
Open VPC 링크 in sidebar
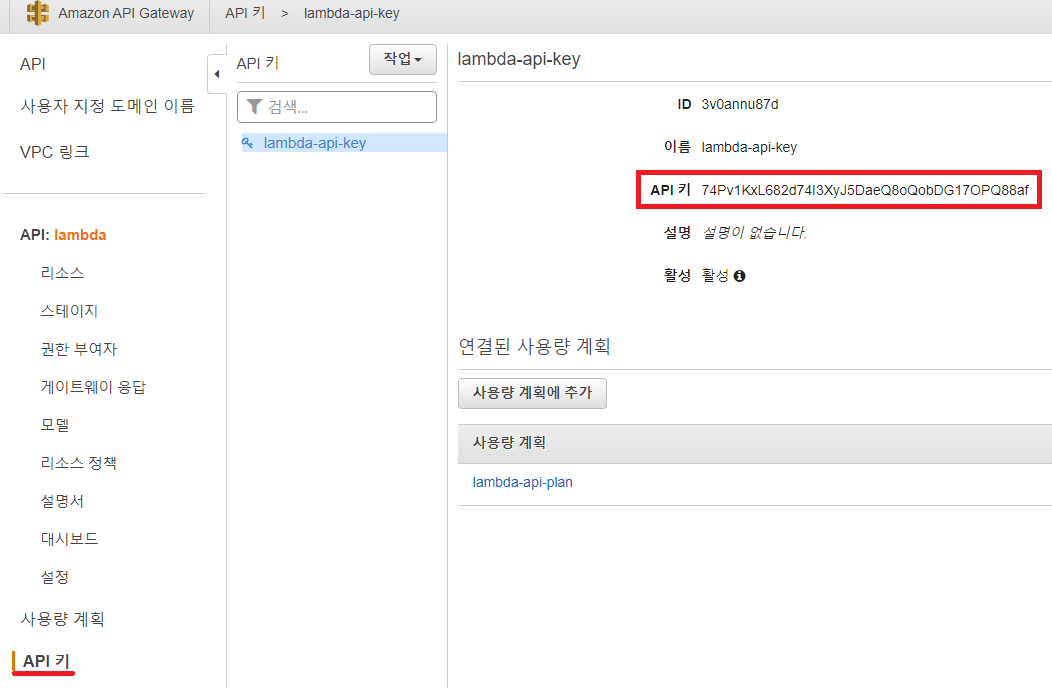coord(54,152)
